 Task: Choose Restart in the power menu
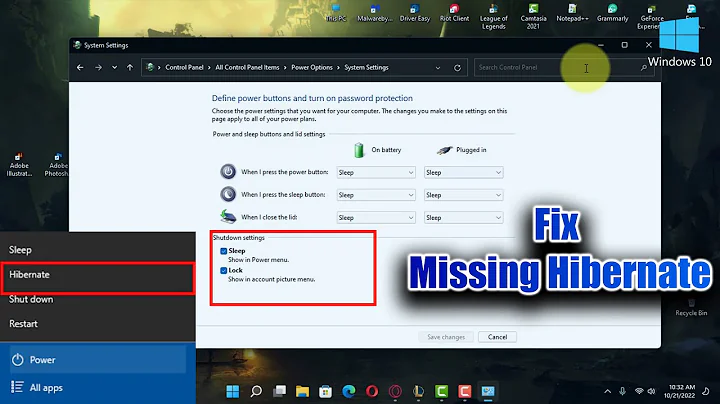98,324
